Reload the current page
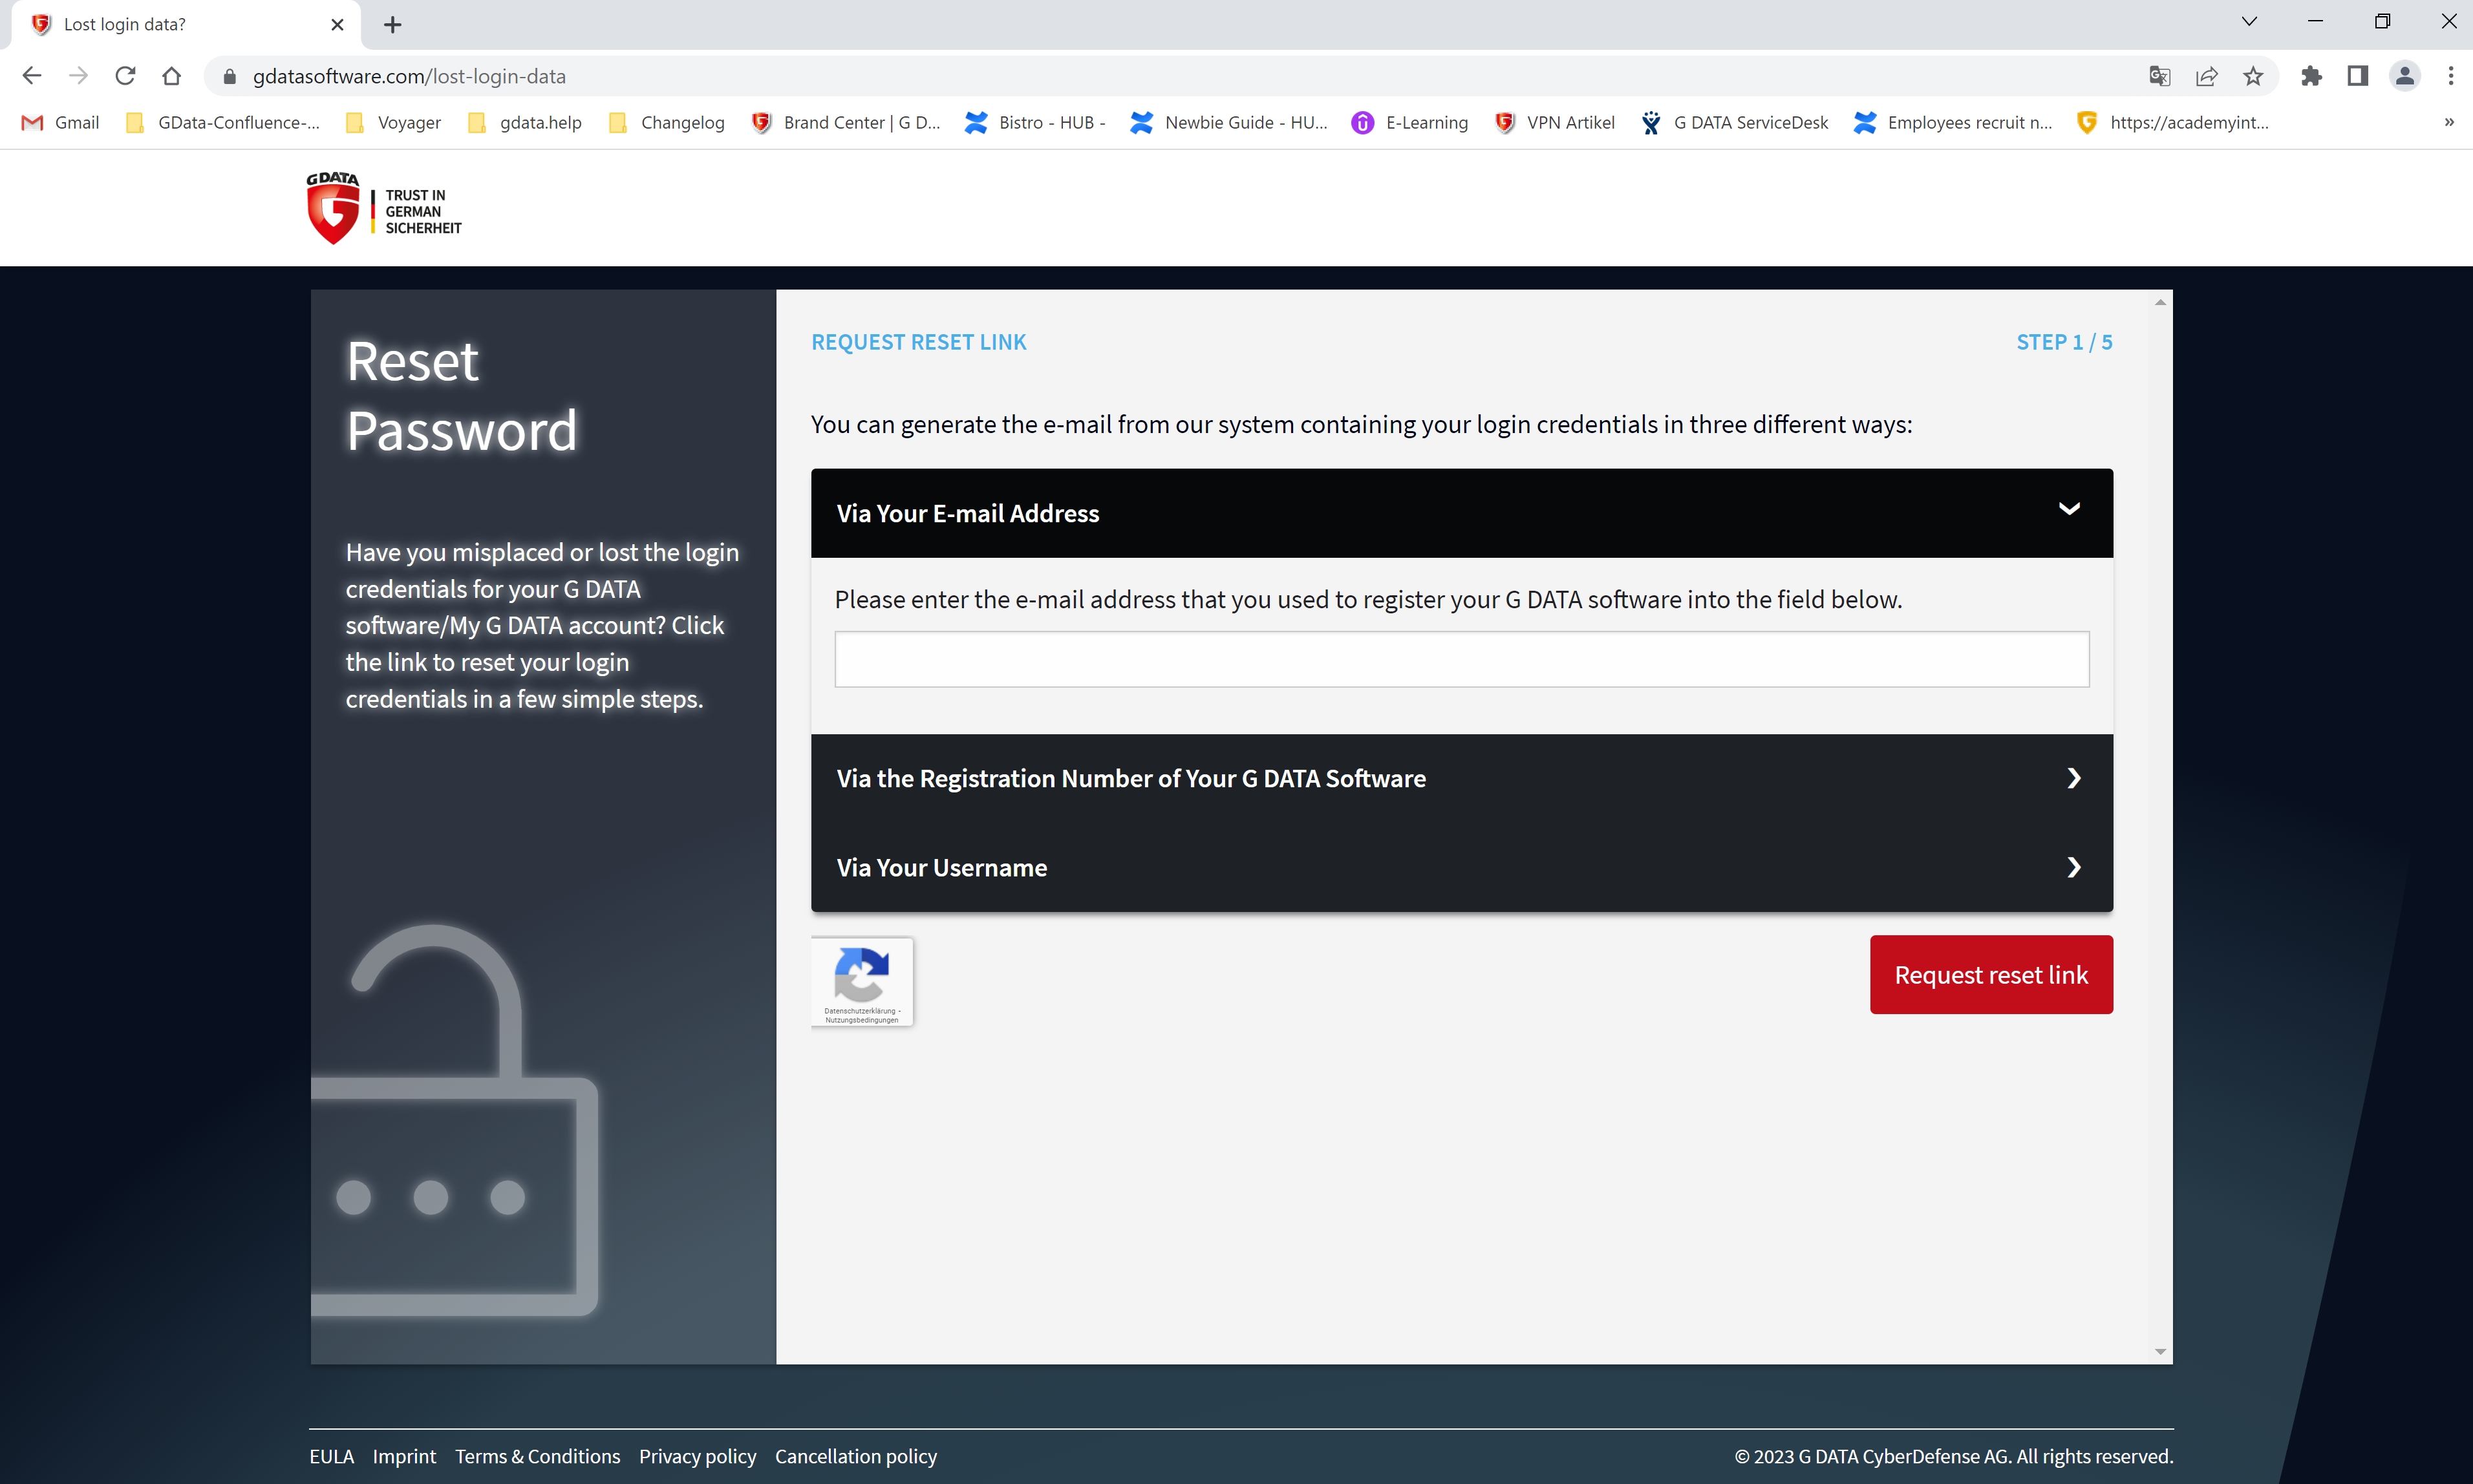 coord(125,76)
